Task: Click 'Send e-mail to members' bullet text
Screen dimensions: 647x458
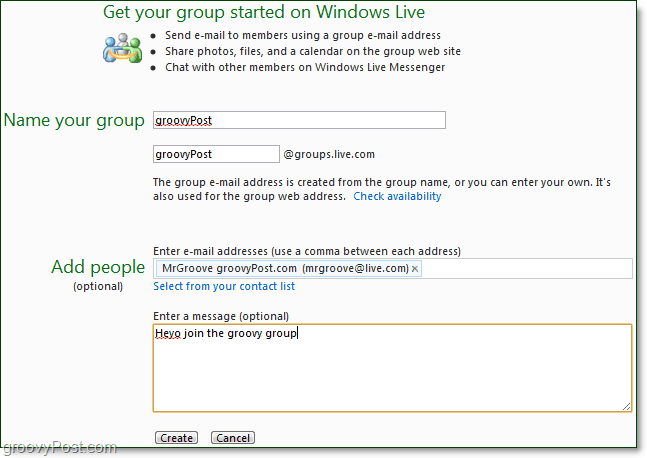Action: point(303,35)
